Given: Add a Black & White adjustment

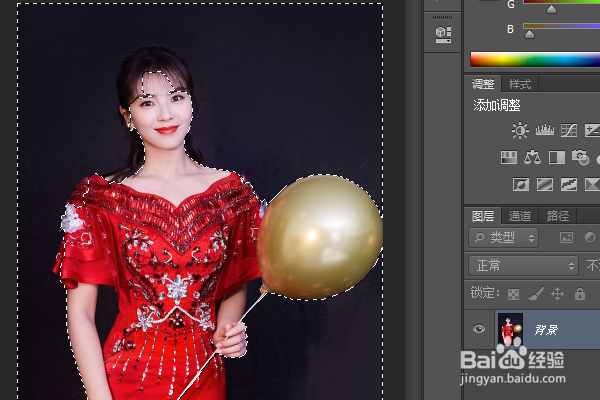Looking at the screenshot, I should tap(557, 157).
